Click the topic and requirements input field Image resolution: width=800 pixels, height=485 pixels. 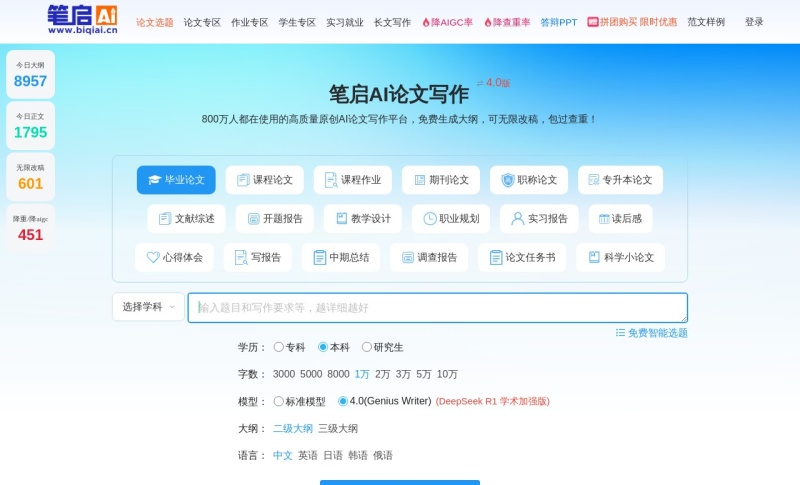438,308
